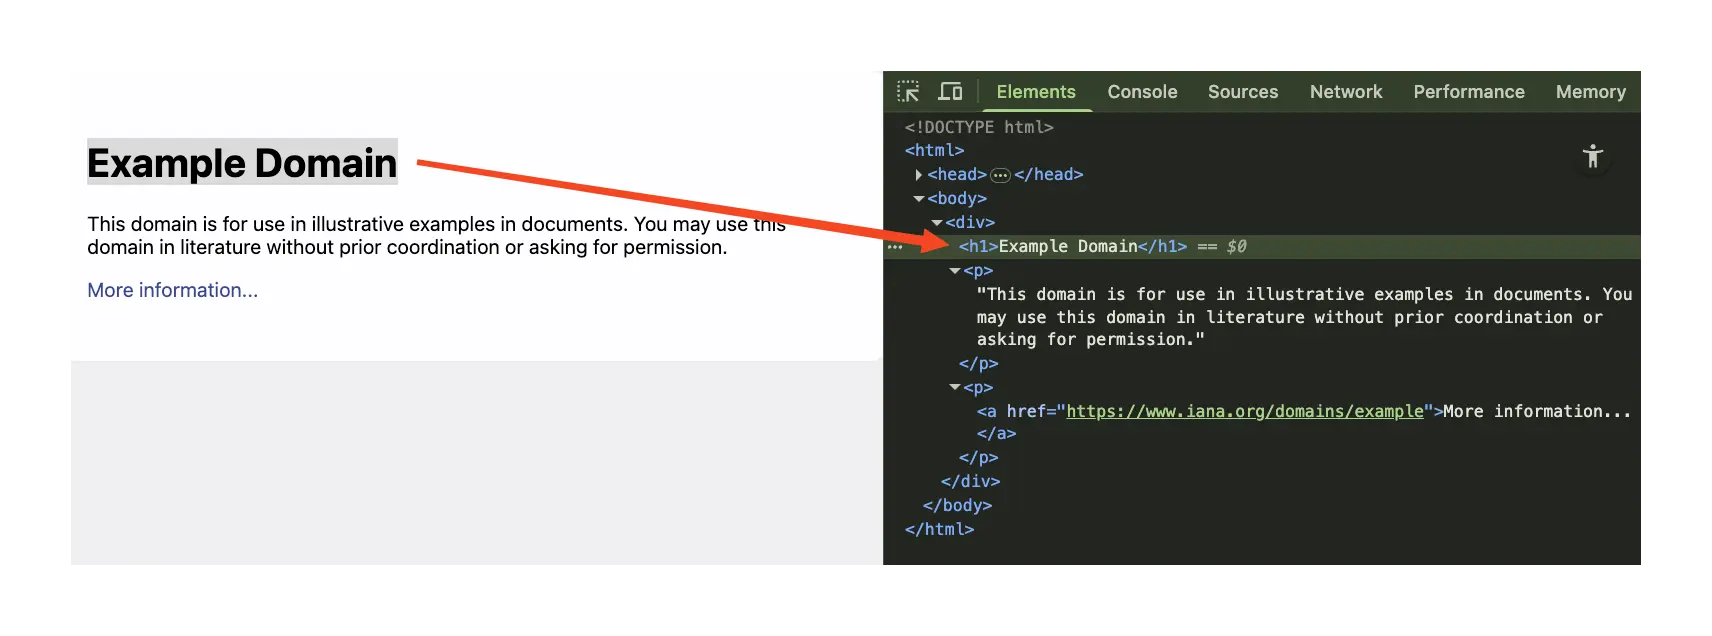The image size is (1712, 636).
Task: Activate the inspect element picker icon
Action: coord(908,92)
